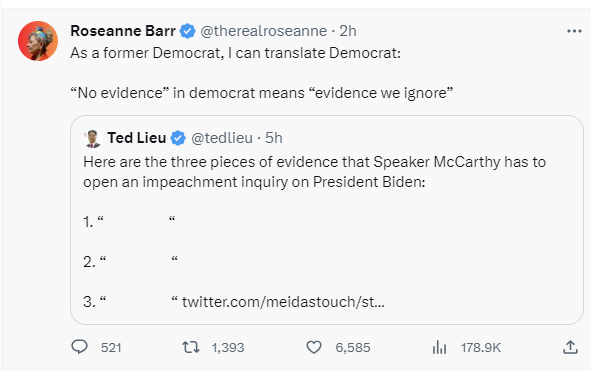Screen dimensions: 591x371
Task: Click the 2h timestamp on tweet
Action: click(348, 31)
